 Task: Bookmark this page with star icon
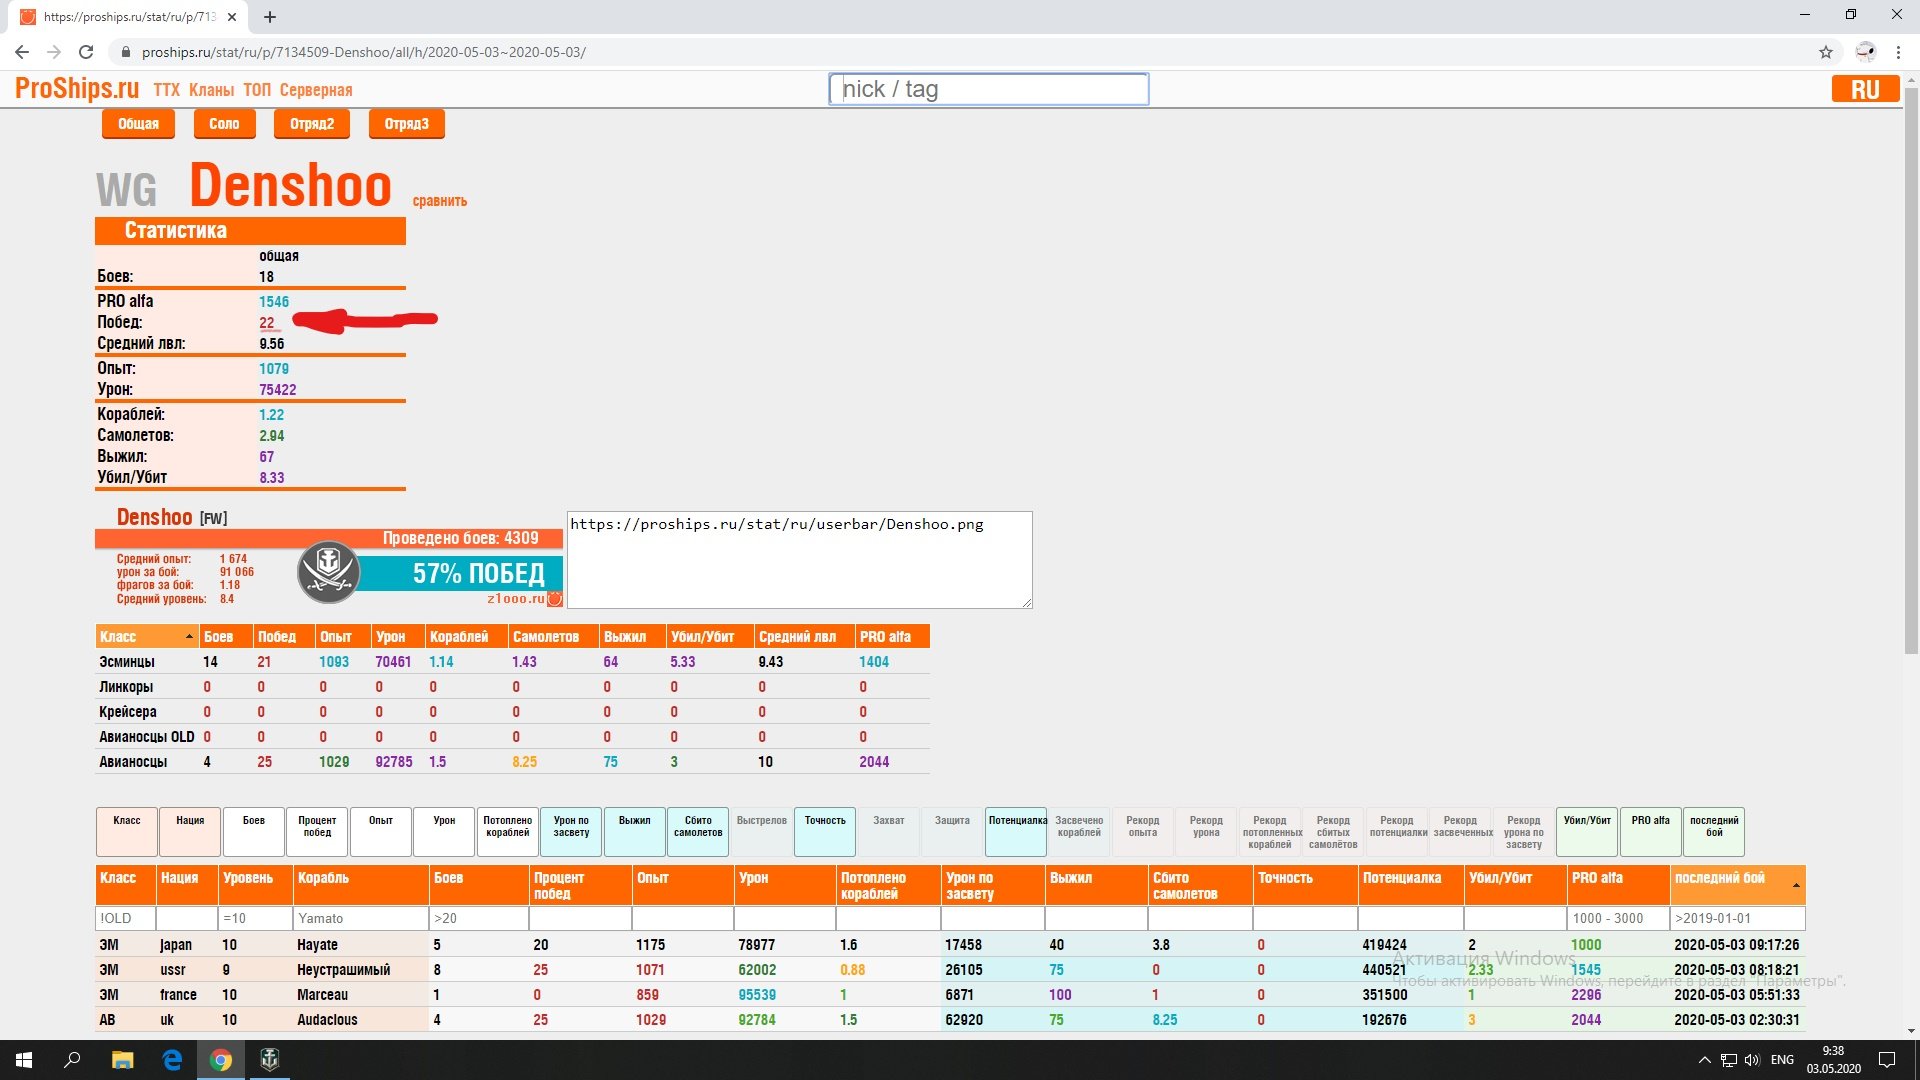(1826, 52)
